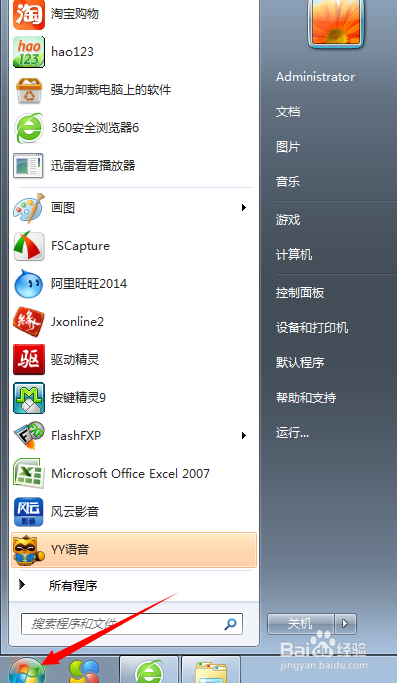397x683 pixels.
Task: Click the search programs and files box
Action: point(132,624)
